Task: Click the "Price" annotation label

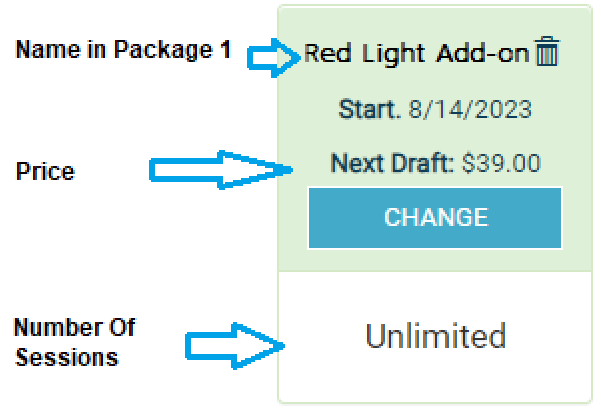Action: (45, 171)
